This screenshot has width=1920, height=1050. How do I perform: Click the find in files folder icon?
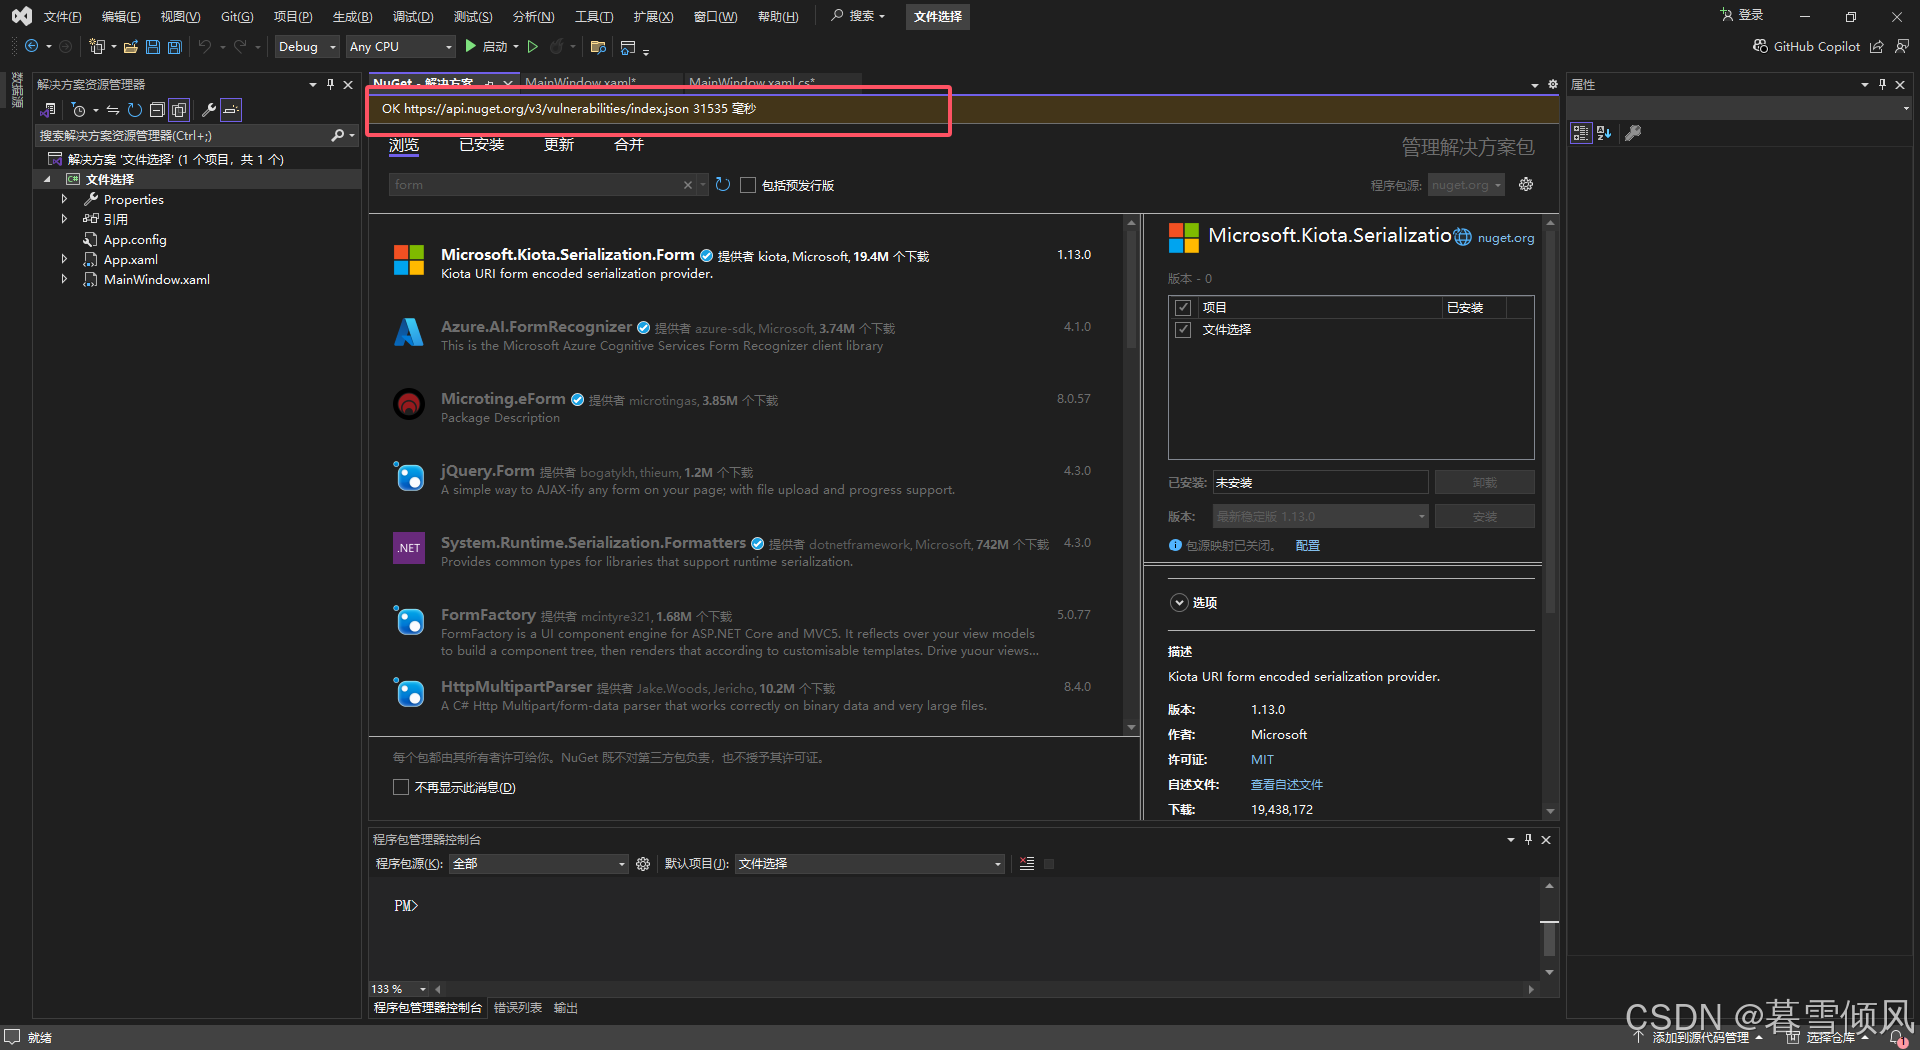(x=599, y=46)
